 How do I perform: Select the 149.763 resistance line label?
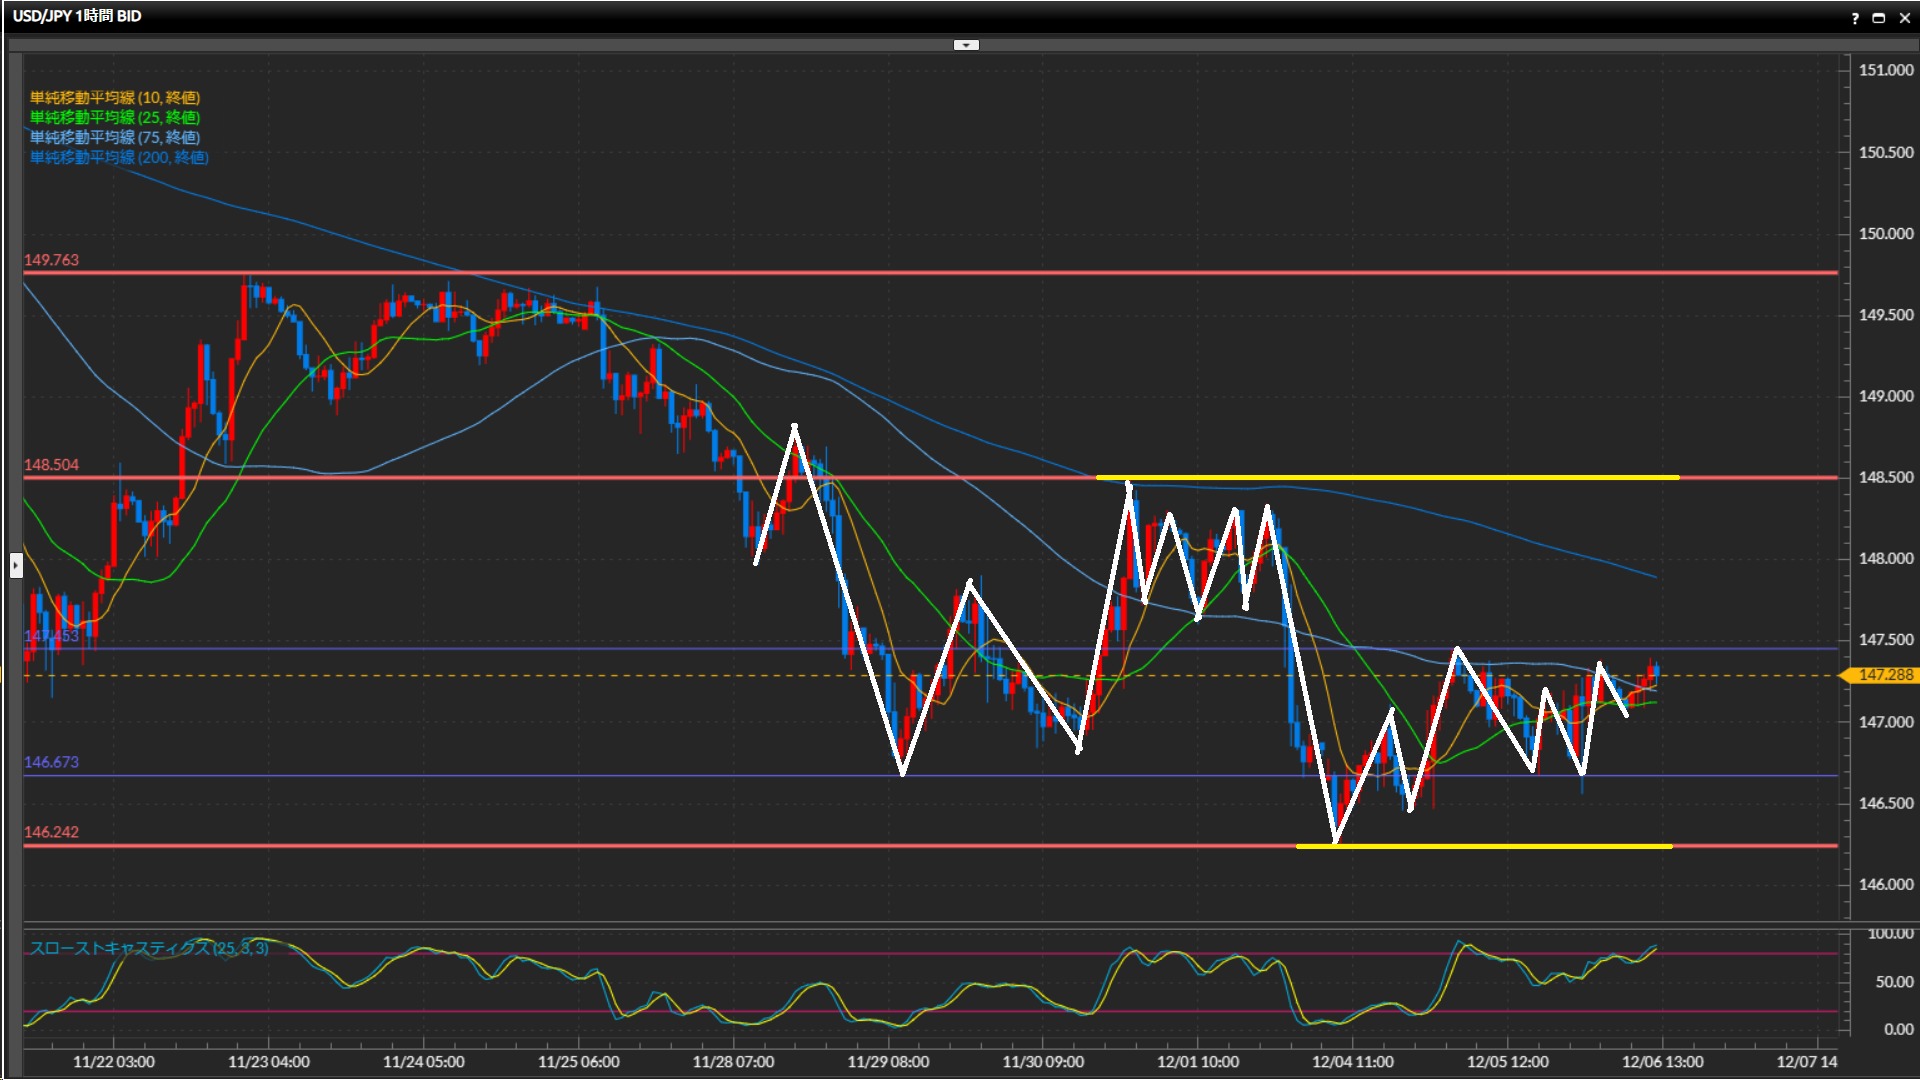pos(51,260)
